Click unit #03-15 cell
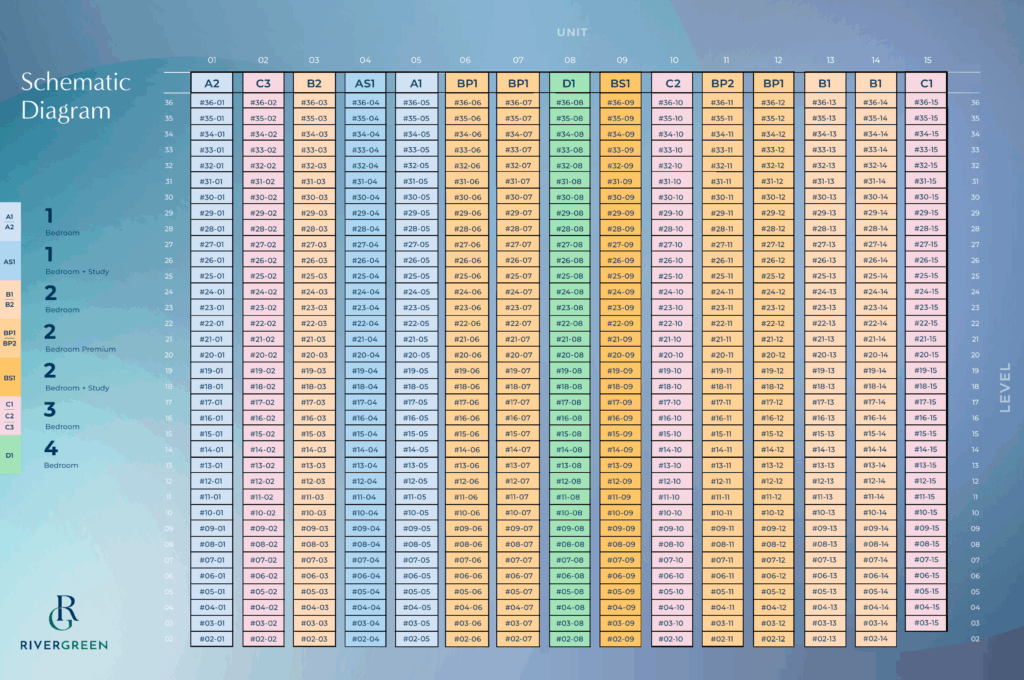The image size is (1024, 680). [926, 623]
